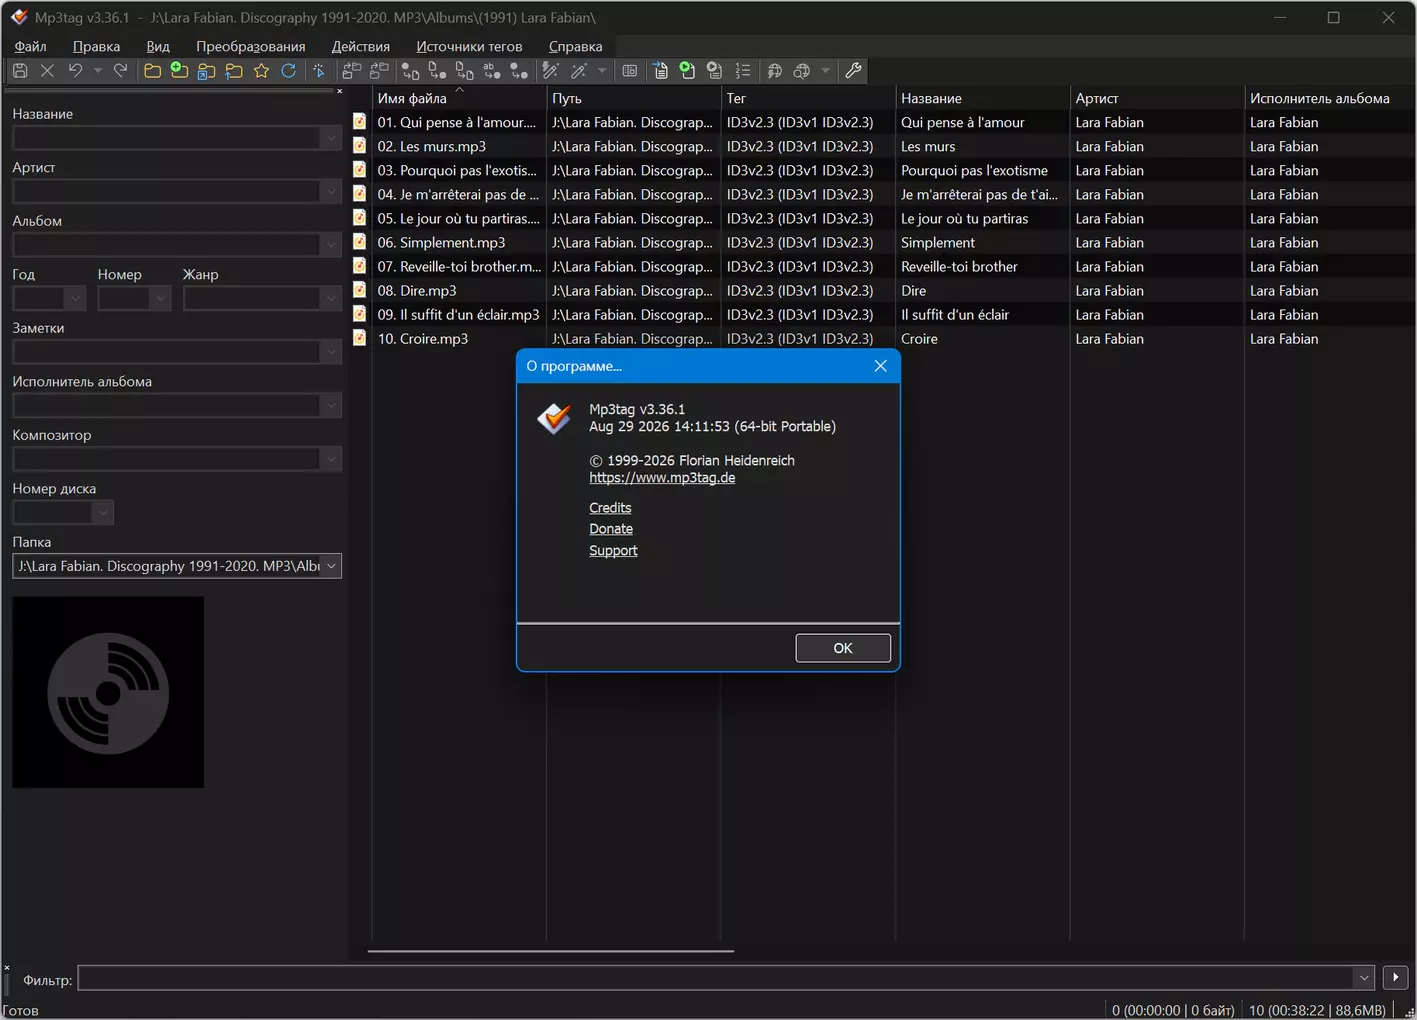The width and height of the screenshot is (1417, 1020).
Task: Open Extended Tags panel icon in toolbar
Action: click(630, 71)
